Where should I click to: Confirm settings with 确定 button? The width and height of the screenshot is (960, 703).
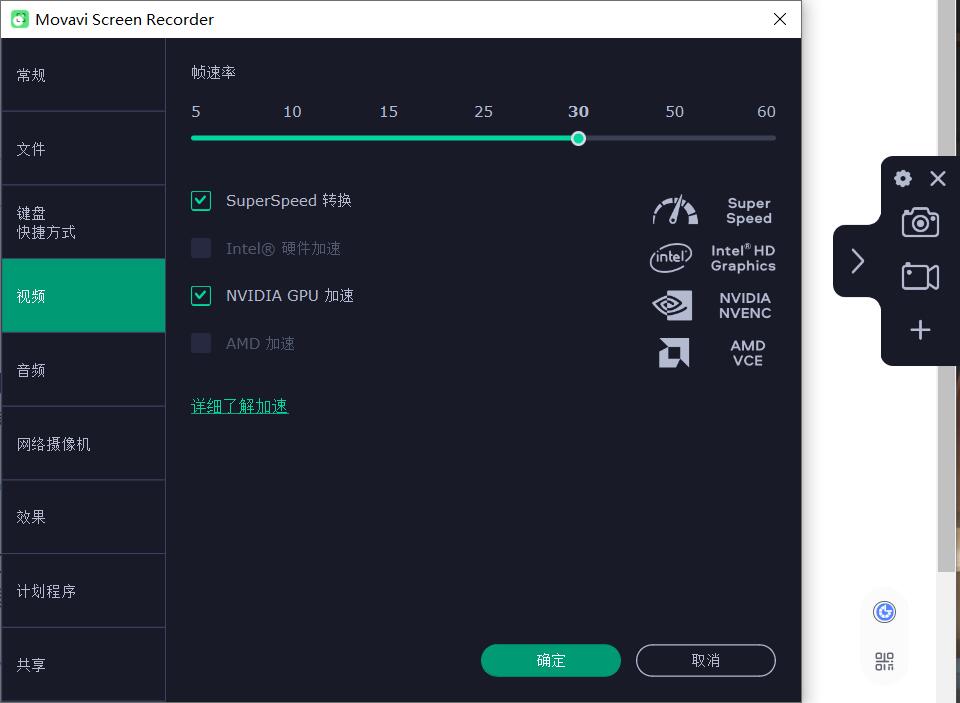pos(550,660)
